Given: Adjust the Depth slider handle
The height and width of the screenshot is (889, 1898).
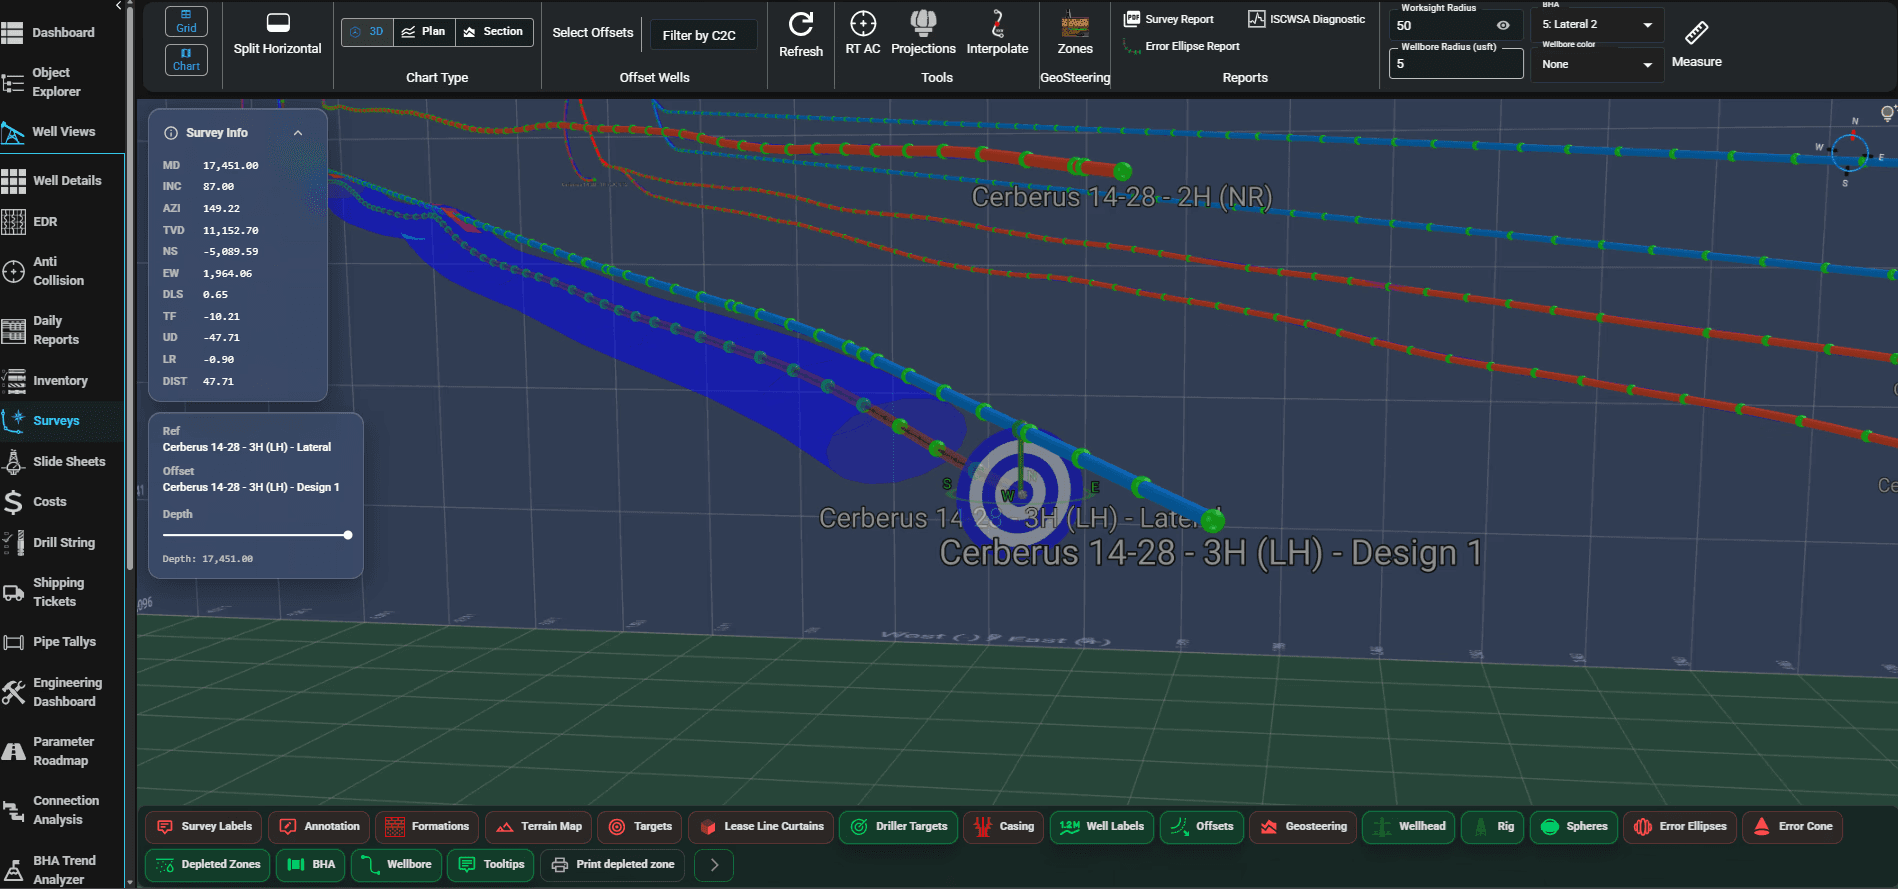Looking at the screenshot, I should click(348, 535).
